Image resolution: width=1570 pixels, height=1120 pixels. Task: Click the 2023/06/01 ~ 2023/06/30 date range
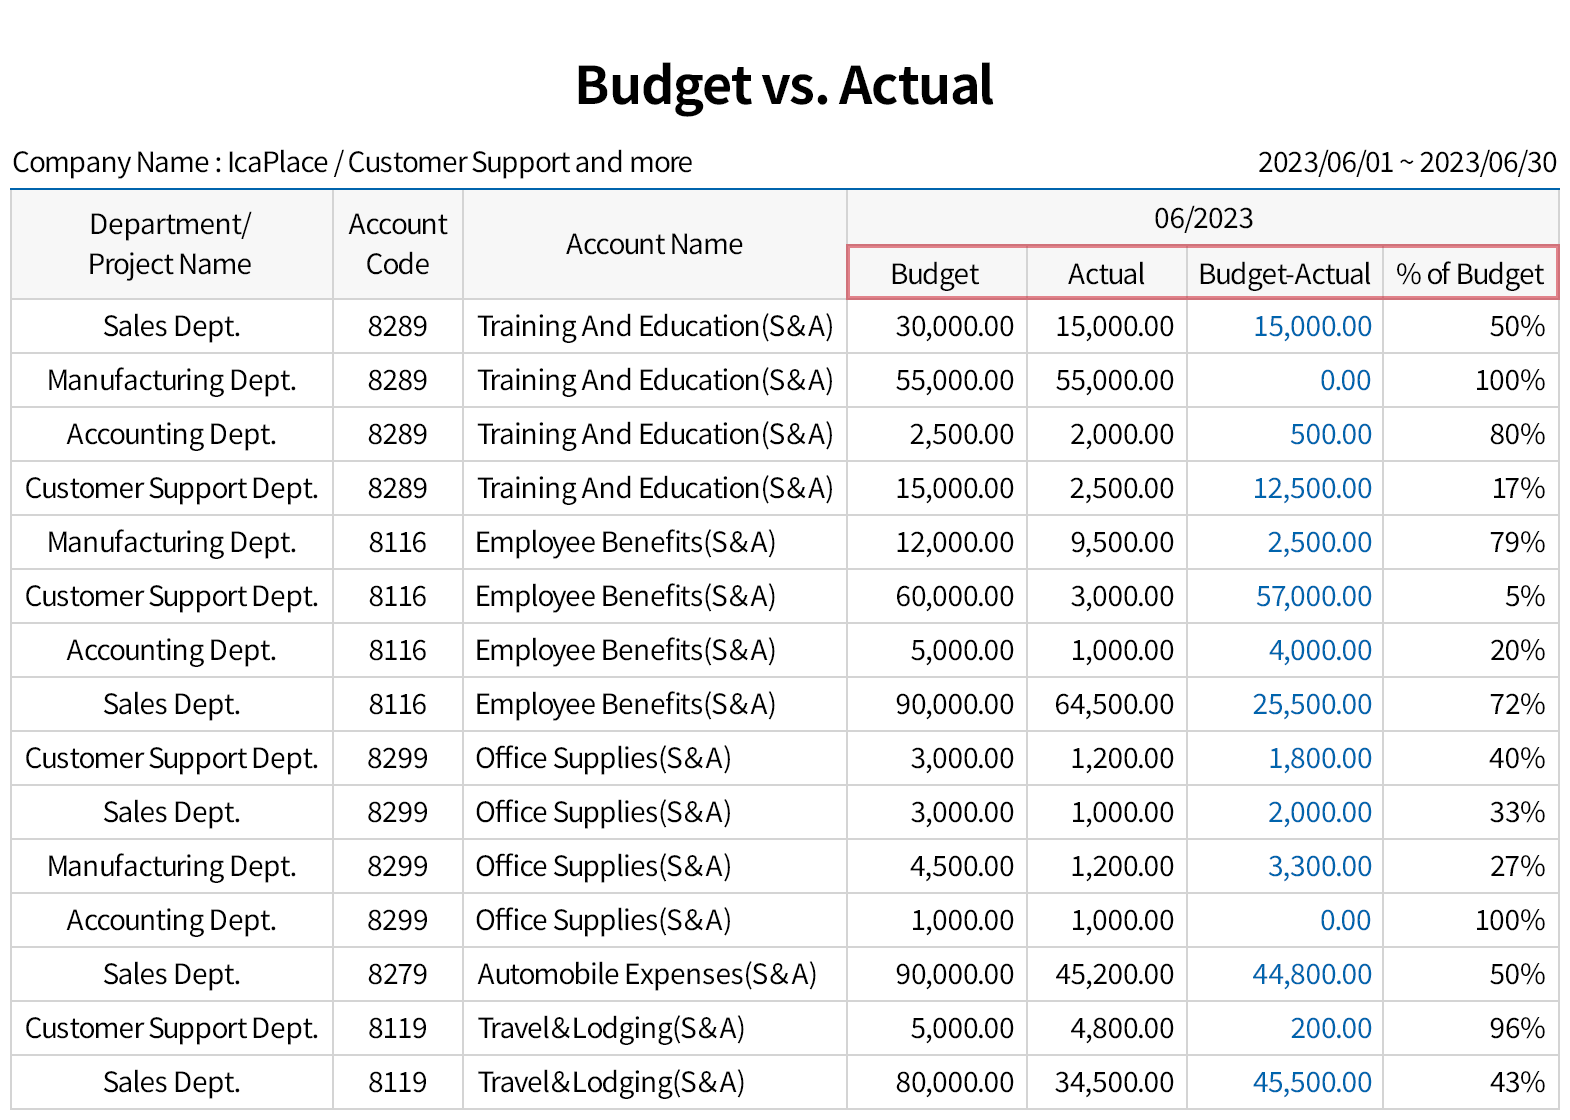pyautogui.click(x=1406, y=162)
